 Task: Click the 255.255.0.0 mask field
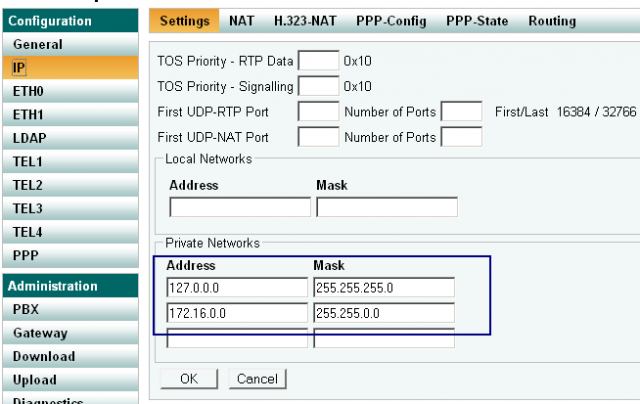point(384,313)
